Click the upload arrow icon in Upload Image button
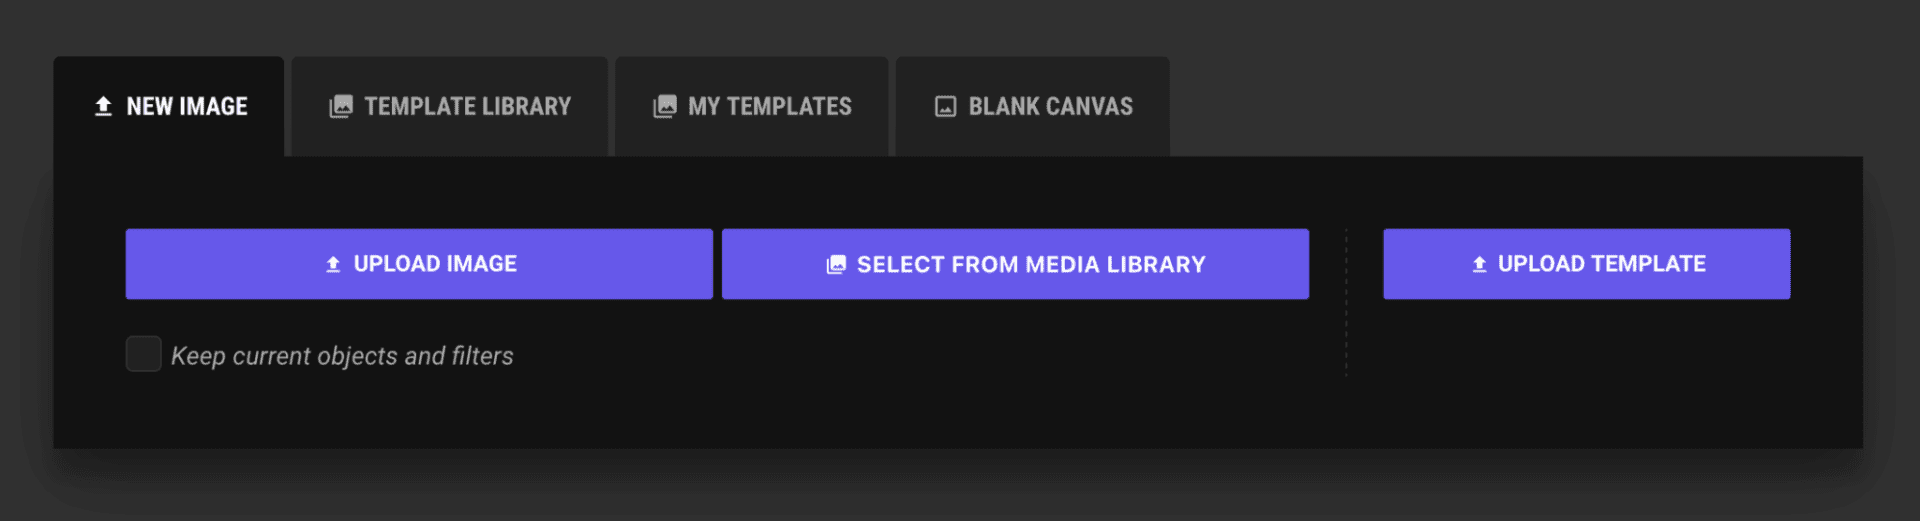Viewport: 1920px width, 521px height. pos(333,264)
